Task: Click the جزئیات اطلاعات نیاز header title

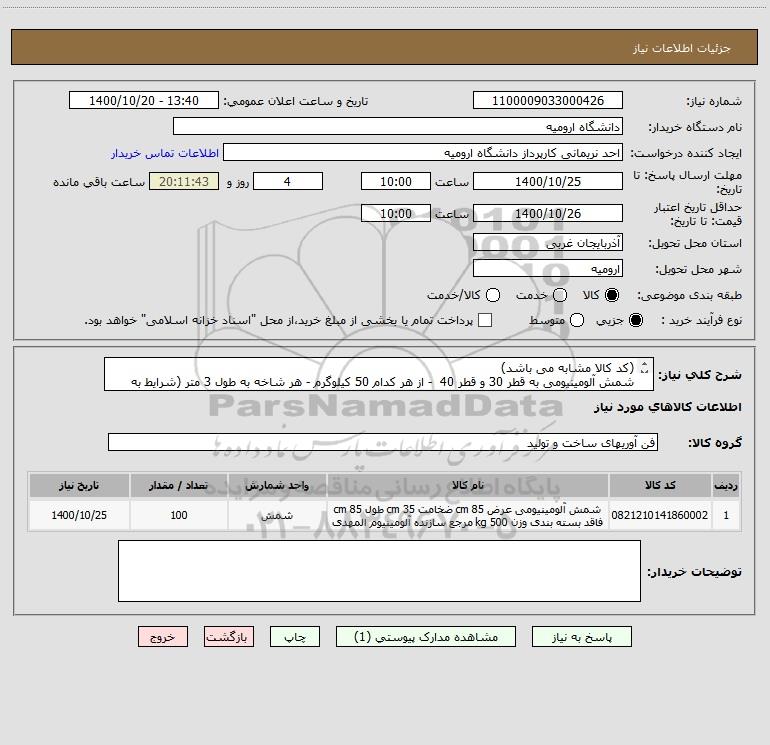Action: [x=681, y=48]
